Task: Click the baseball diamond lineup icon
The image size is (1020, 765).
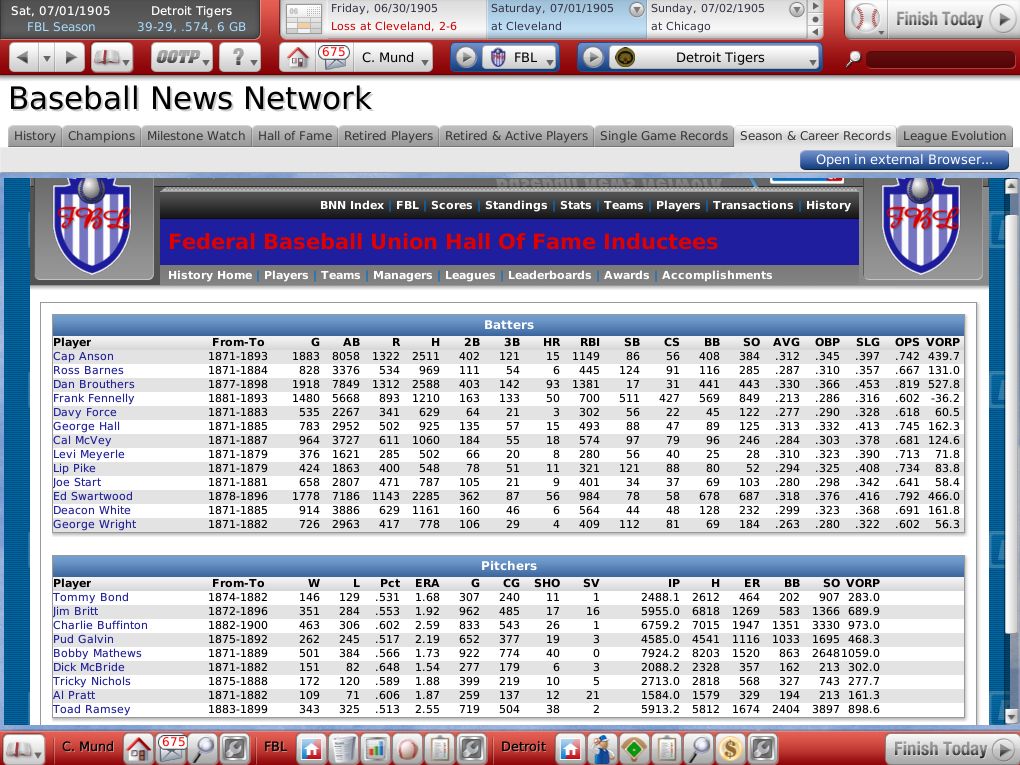Action: coord(633,748)
